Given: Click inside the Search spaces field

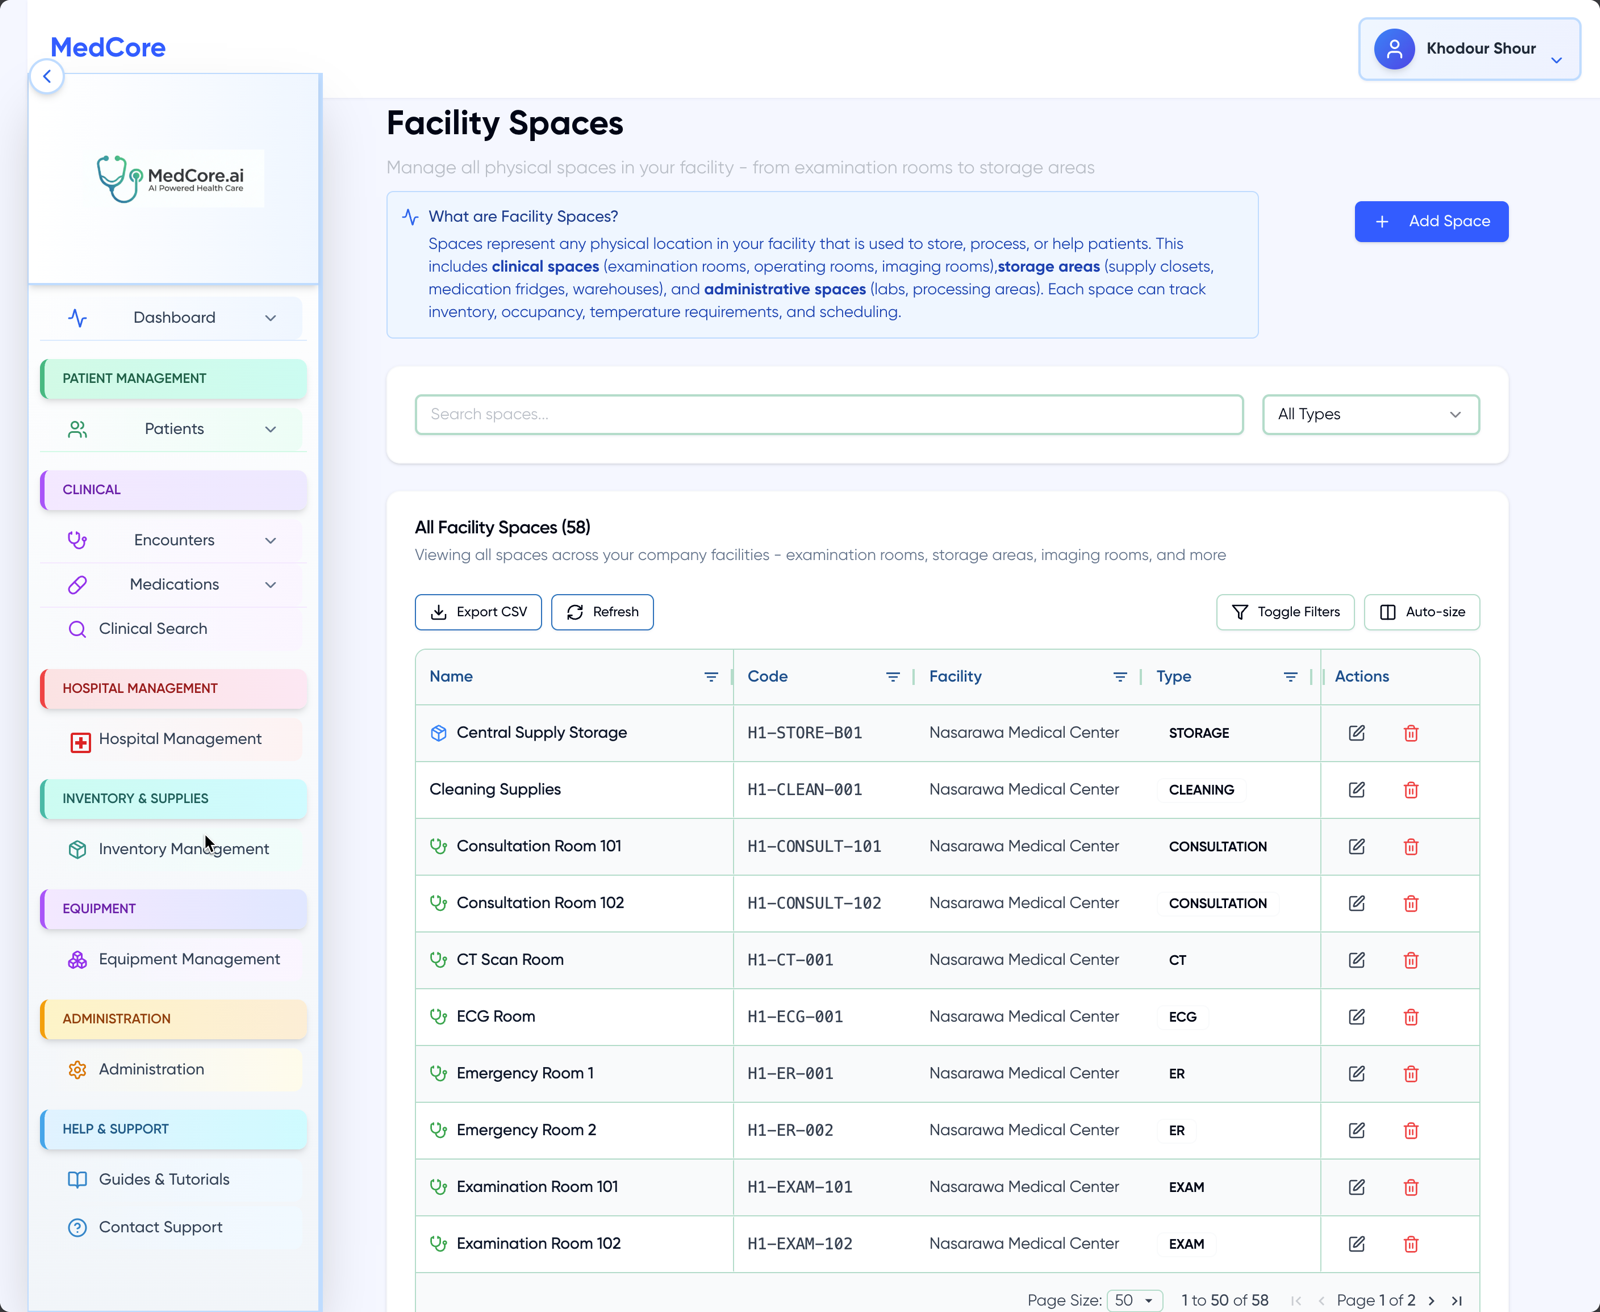Looking at the screenshot, I should pyautogui.click(x=828, y=414).
